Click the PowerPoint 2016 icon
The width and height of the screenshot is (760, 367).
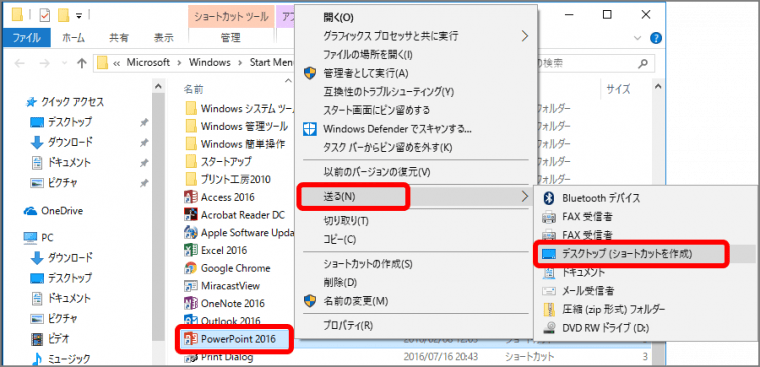click(191, 339)
